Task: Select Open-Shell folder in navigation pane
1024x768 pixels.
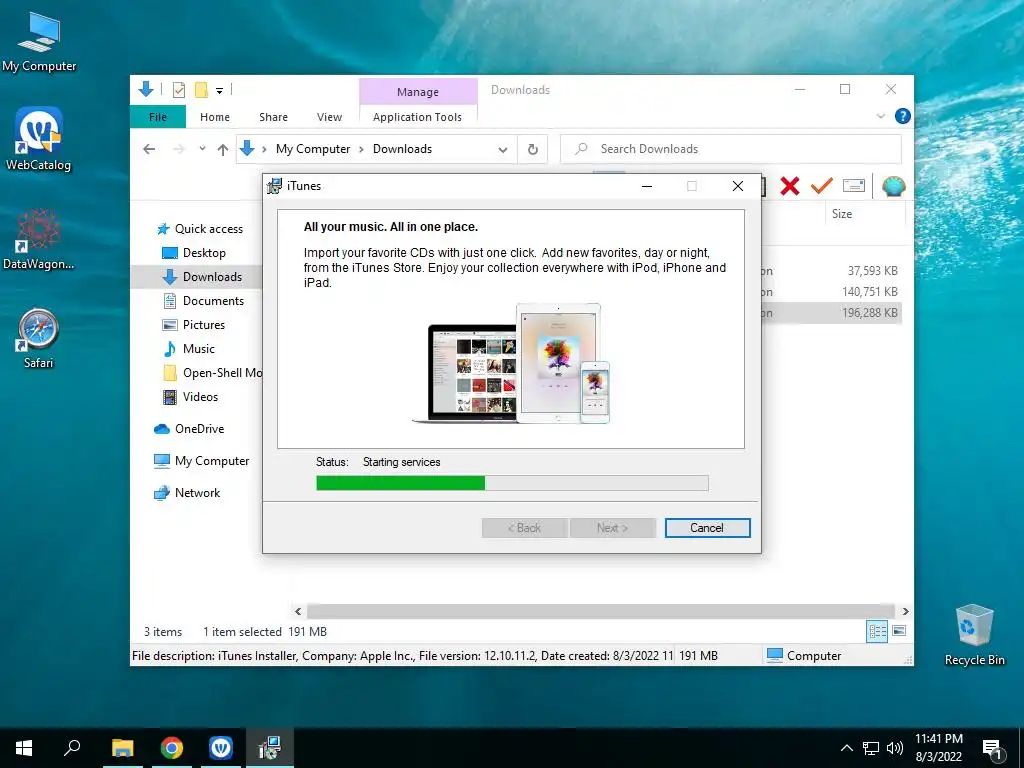Action: pos(222,373)
